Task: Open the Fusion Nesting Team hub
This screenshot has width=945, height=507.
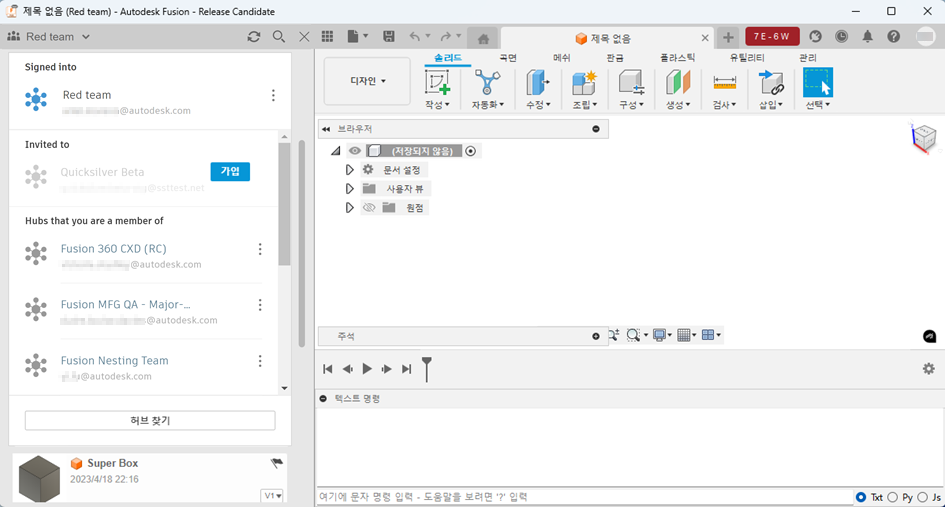Action: tap(115, 361)
